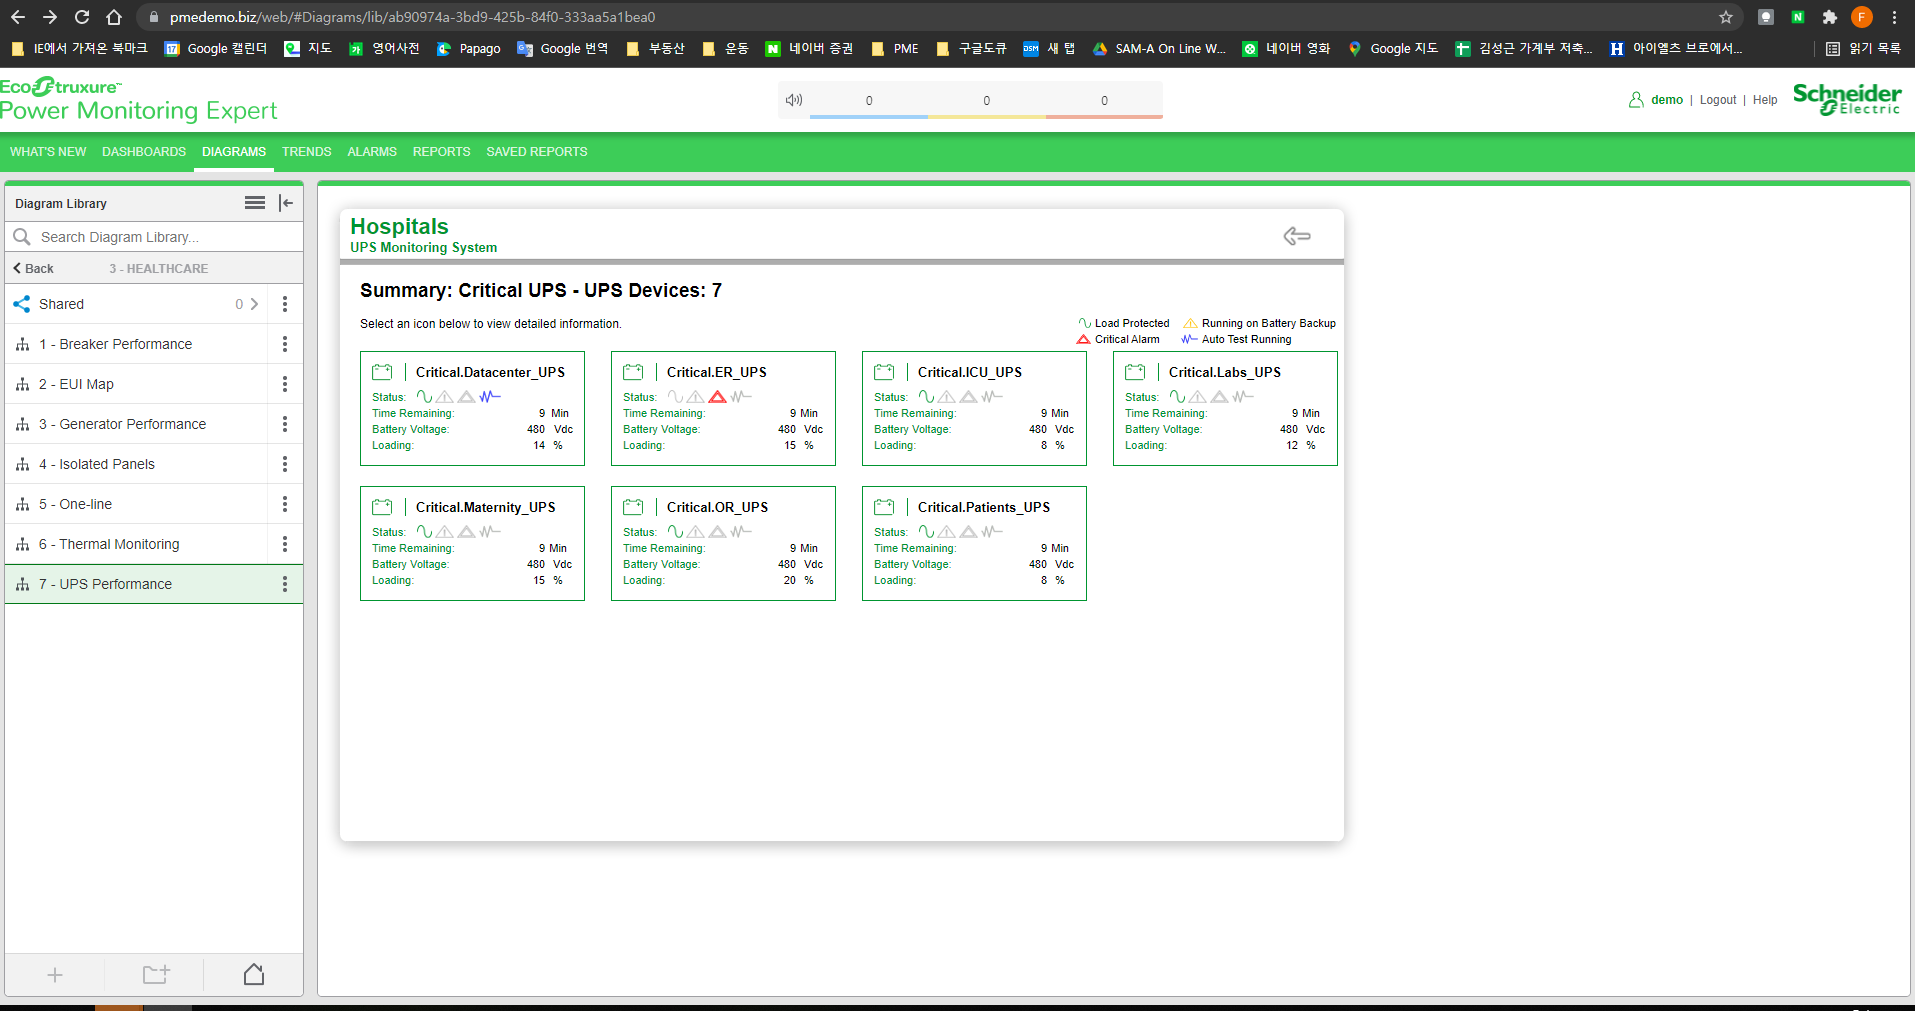Open the ALARMS tab
This screenshot has width=1915, height=1011.
click(372, 152)
